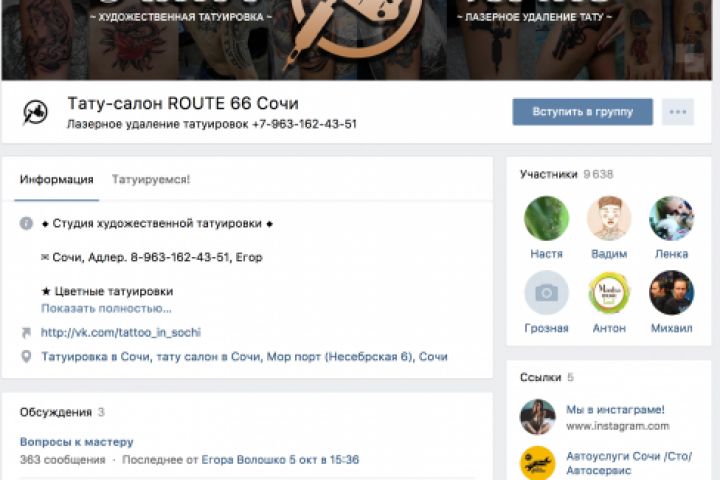Open the three-dots more actions menu

[x=678, y=112]
